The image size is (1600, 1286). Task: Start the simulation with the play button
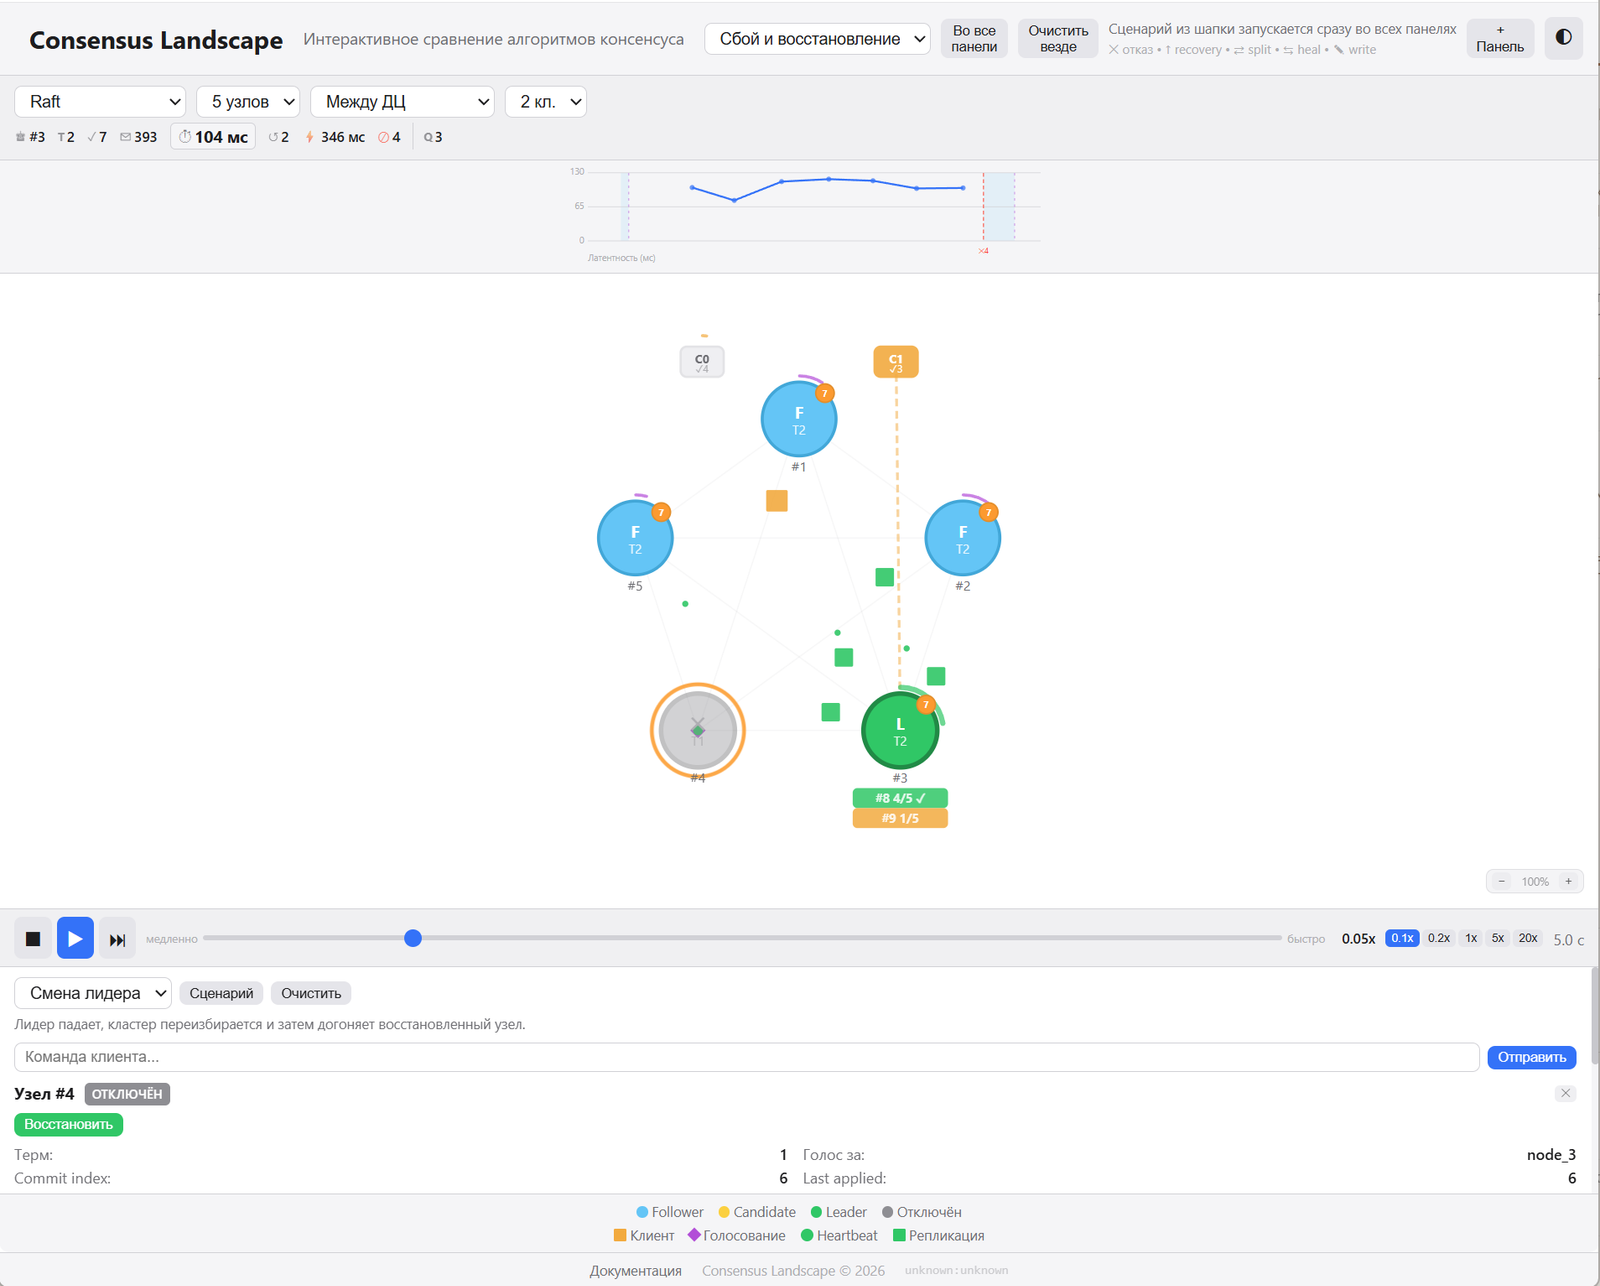tap(75, 939)
